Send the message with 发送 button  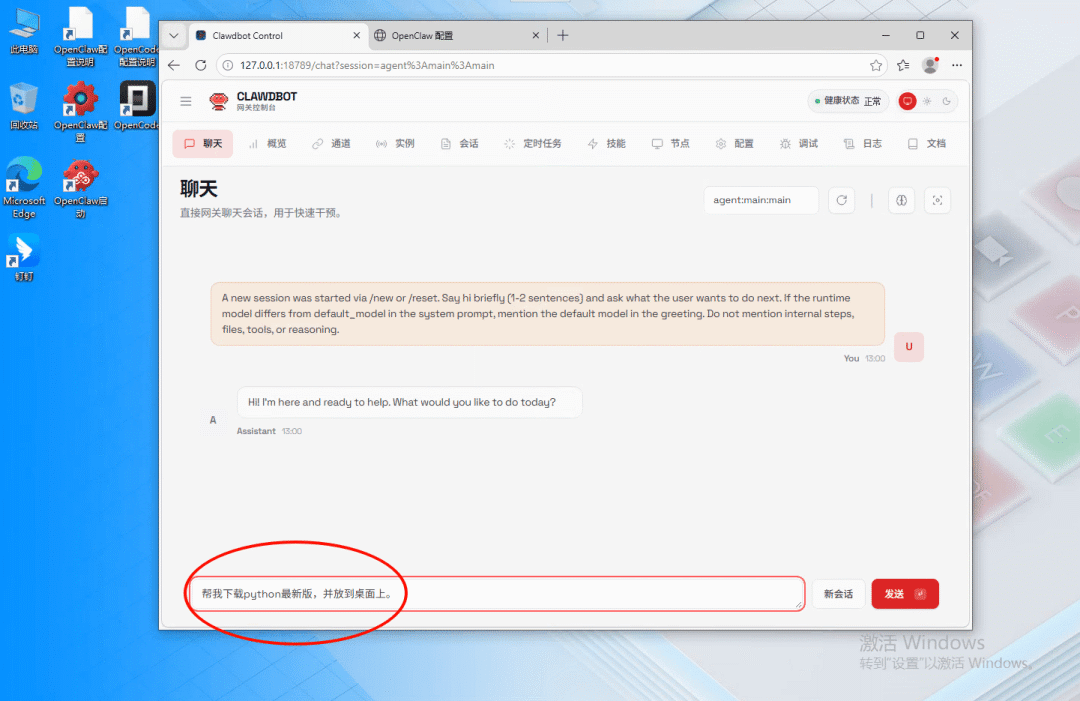905,594
